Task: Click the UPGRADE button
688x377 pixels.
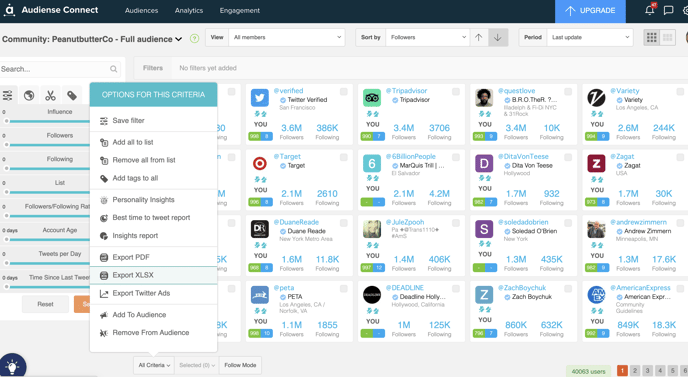Action: (590, 11)
